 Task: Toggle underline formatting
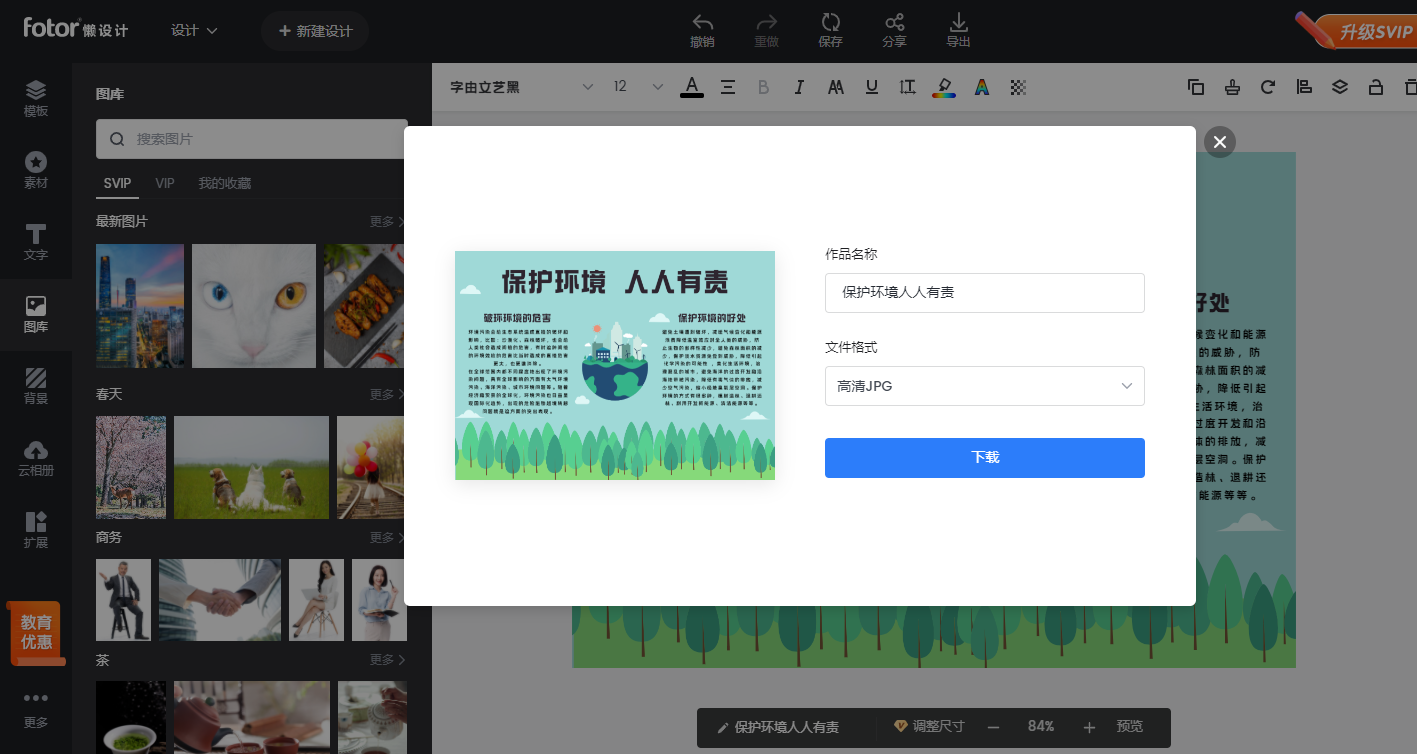tap(872, 87)
